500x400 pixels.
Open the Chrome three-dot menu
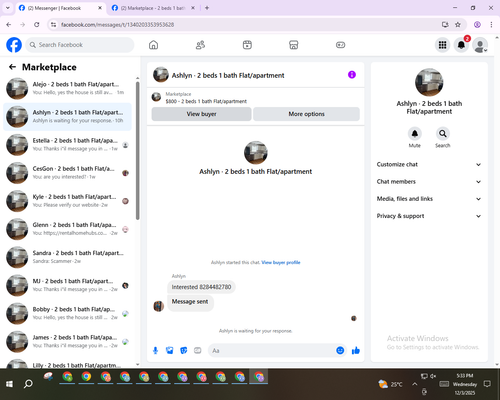[x=491, y=25]
